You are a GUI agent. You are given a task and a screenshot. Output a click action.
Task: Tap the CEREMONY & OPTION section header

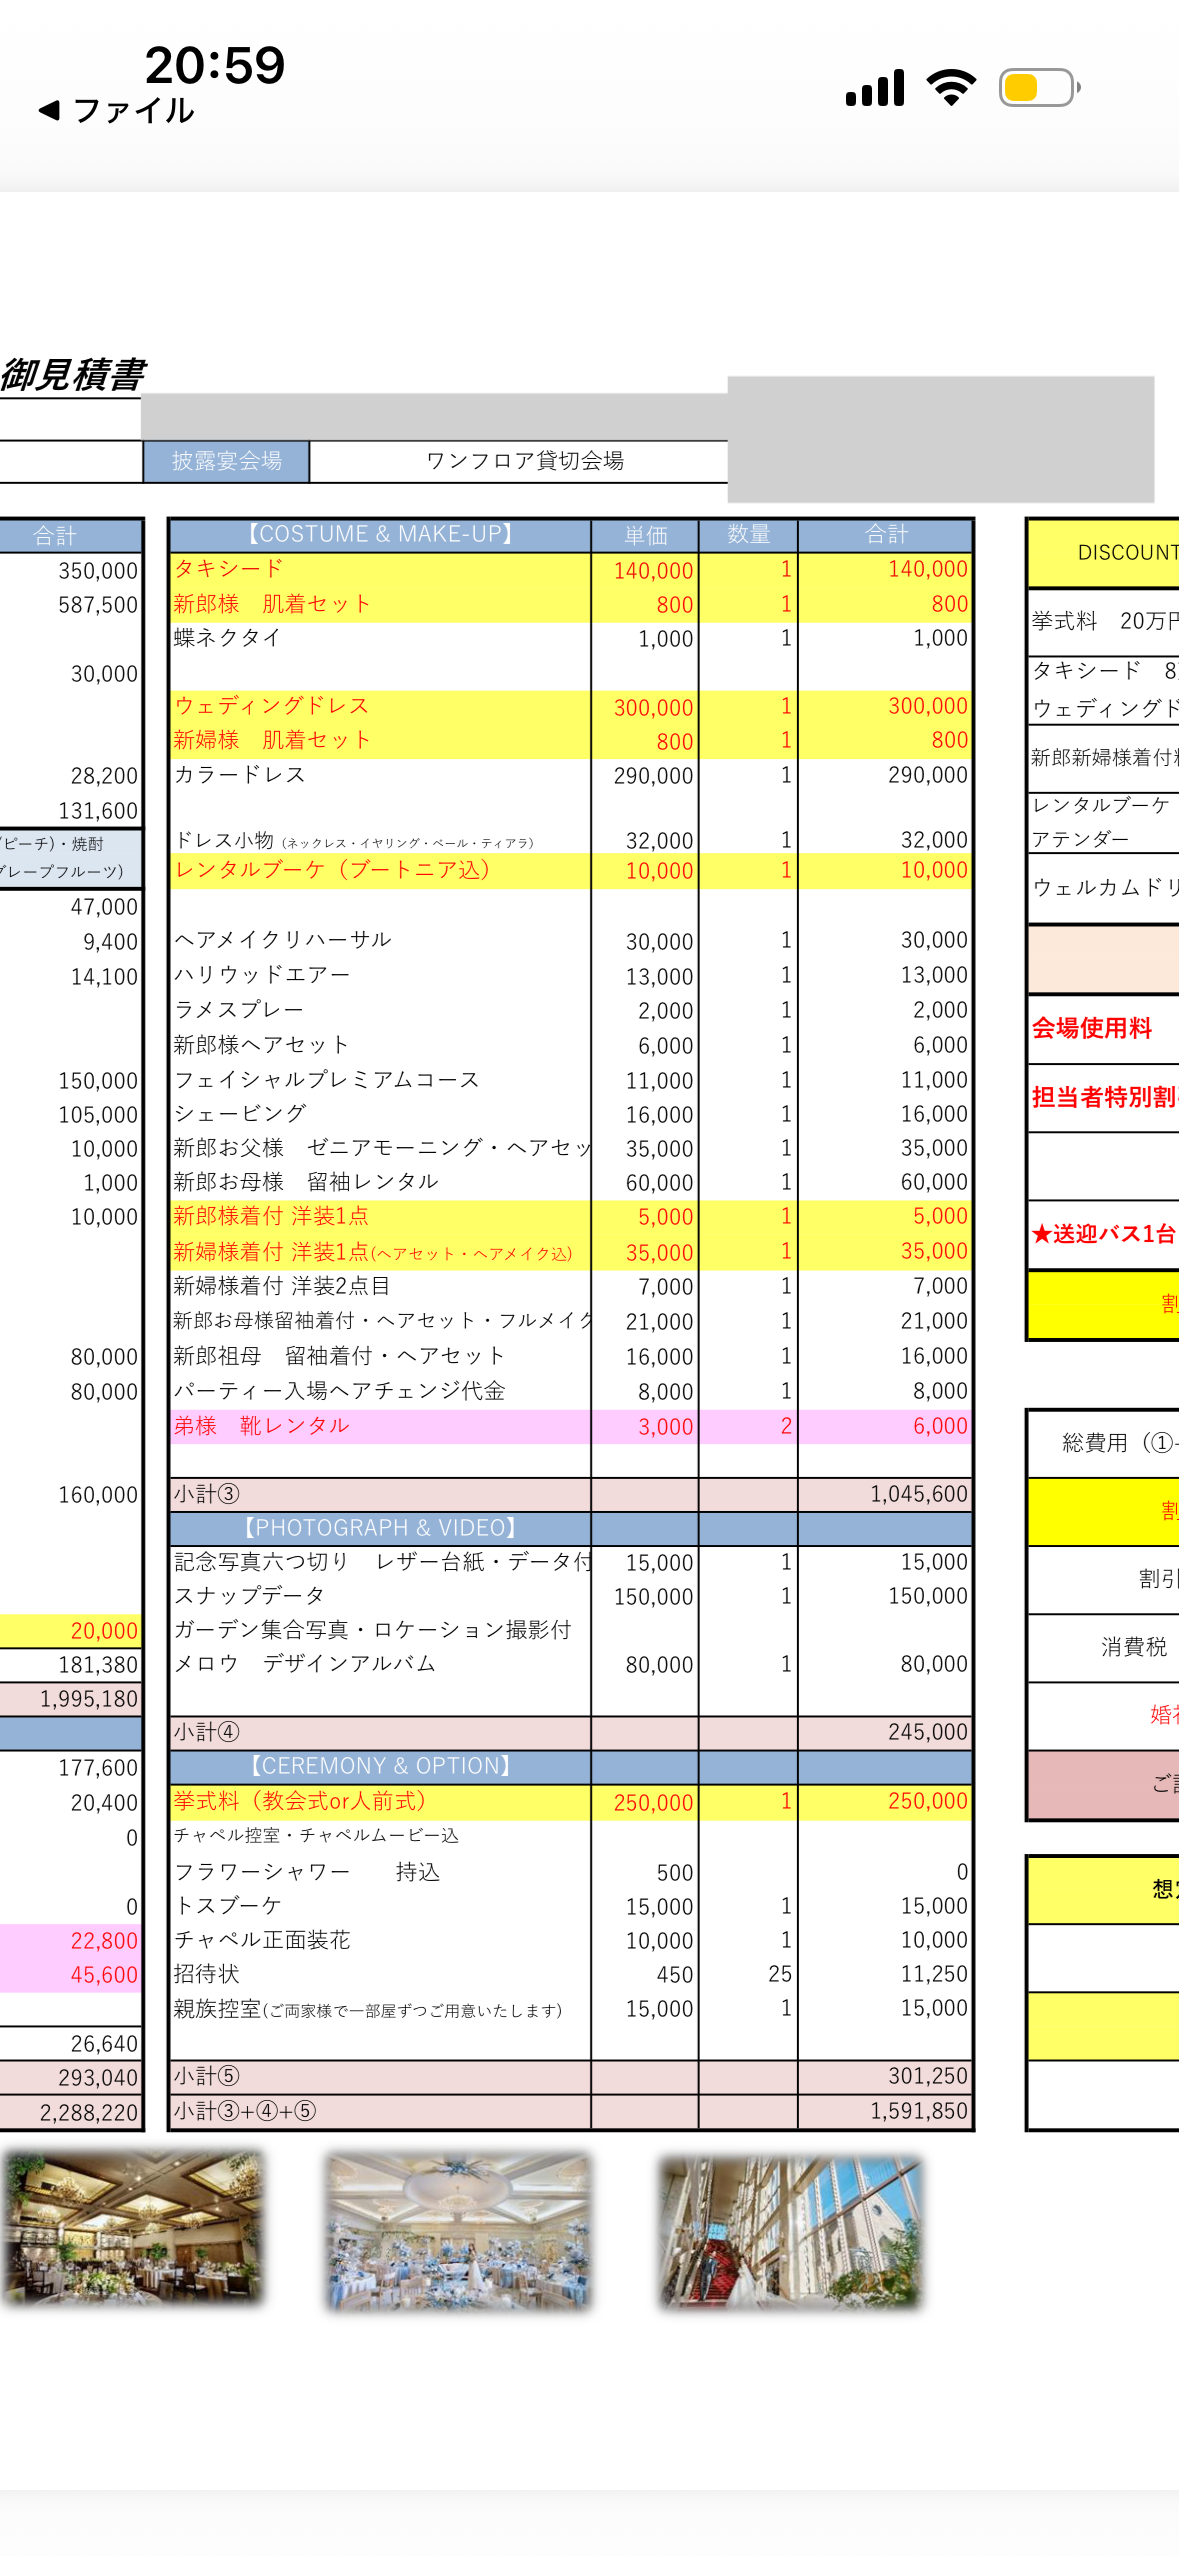[380, 1766]
